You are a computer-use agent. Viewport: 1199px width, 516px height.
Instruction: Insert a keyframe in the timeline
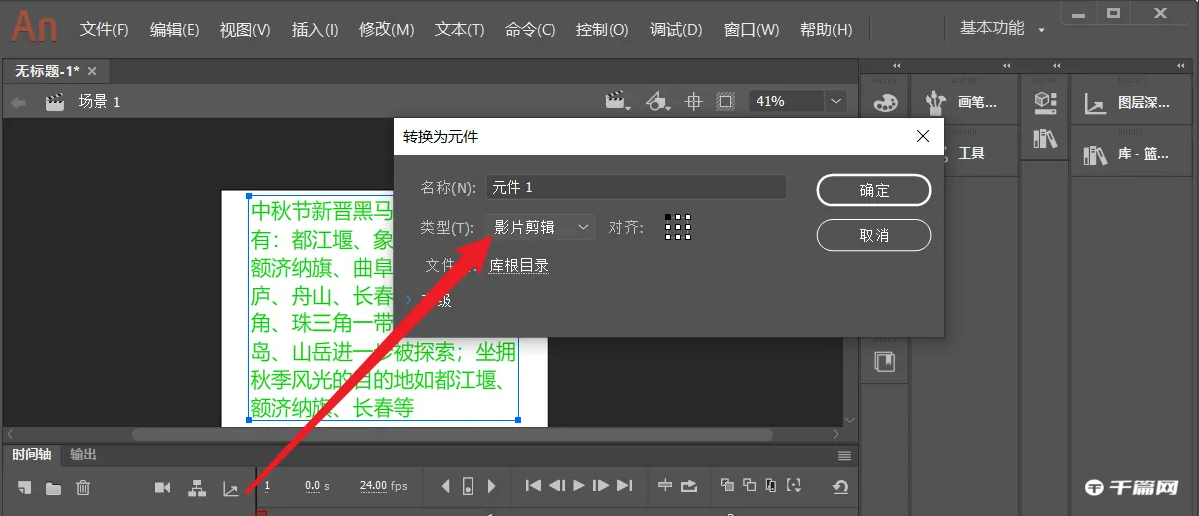tap(469, 485)
